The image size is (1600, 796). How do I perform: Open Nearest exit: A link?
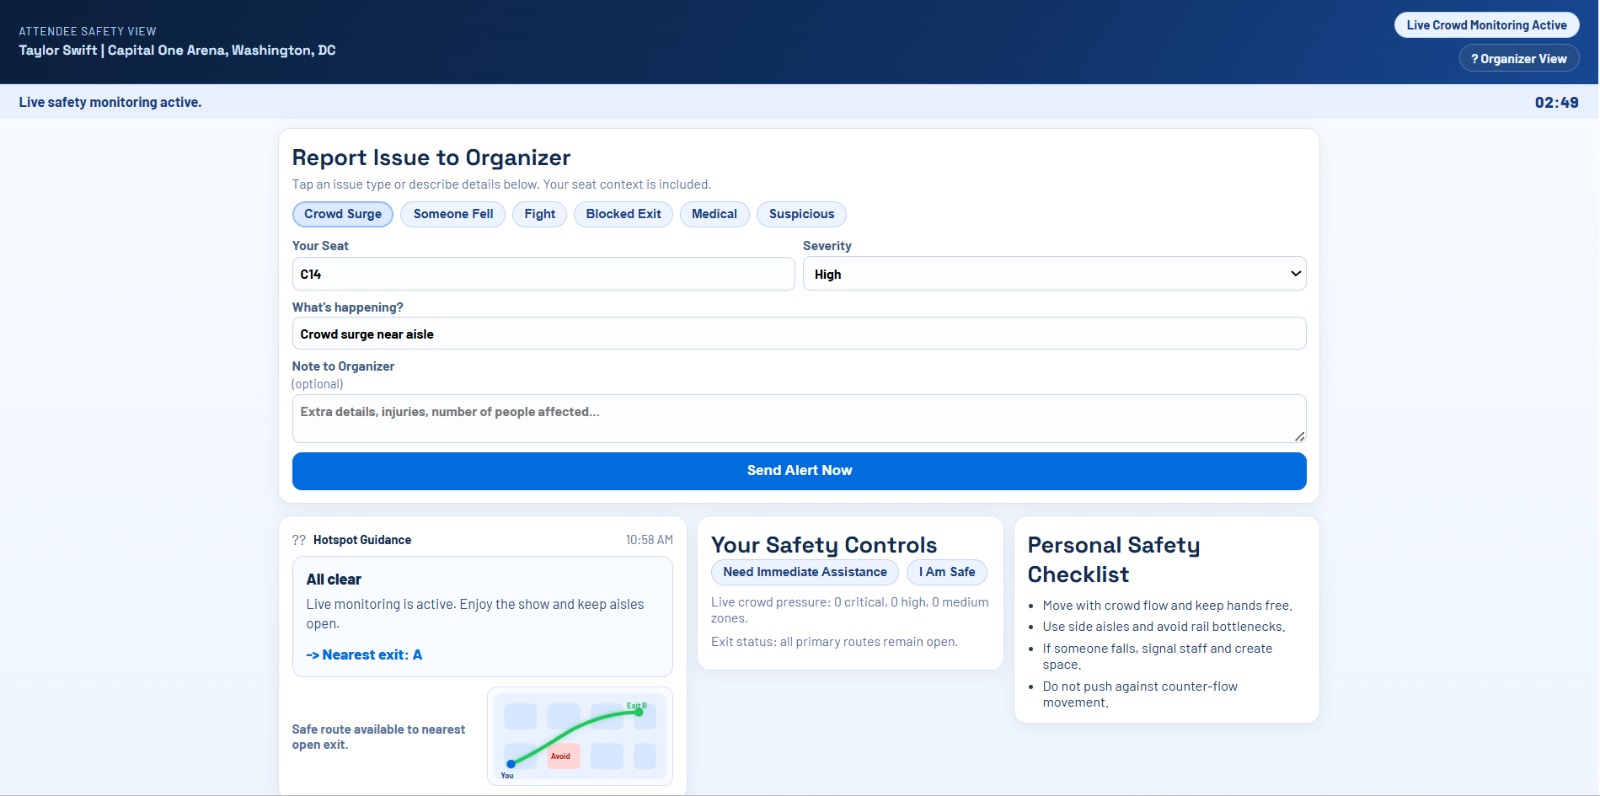coord(364,655)
